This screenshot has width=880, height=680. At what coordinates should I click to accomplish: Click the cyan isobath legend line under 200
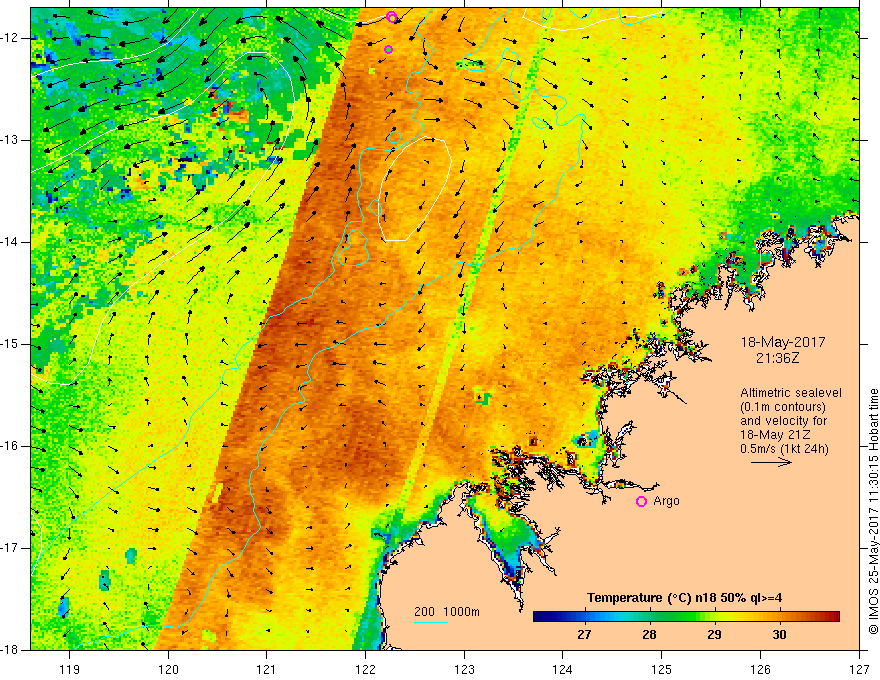431,622
